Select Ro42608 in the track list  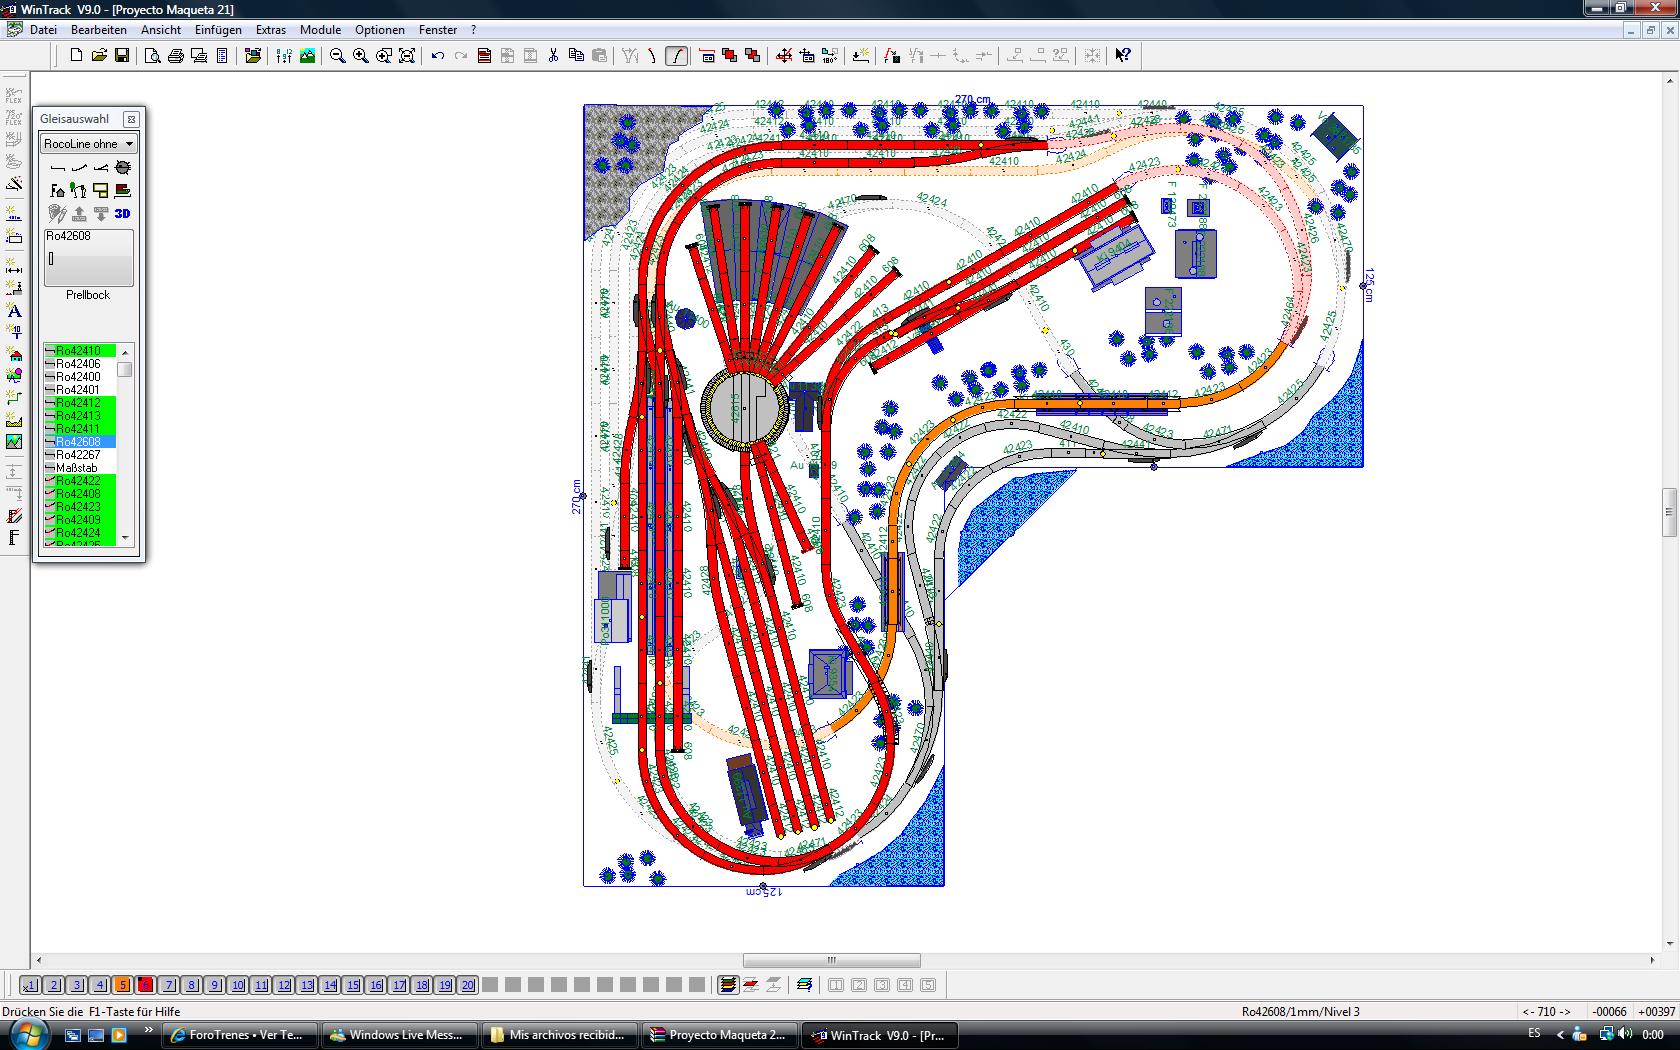[x=80, y=442]
